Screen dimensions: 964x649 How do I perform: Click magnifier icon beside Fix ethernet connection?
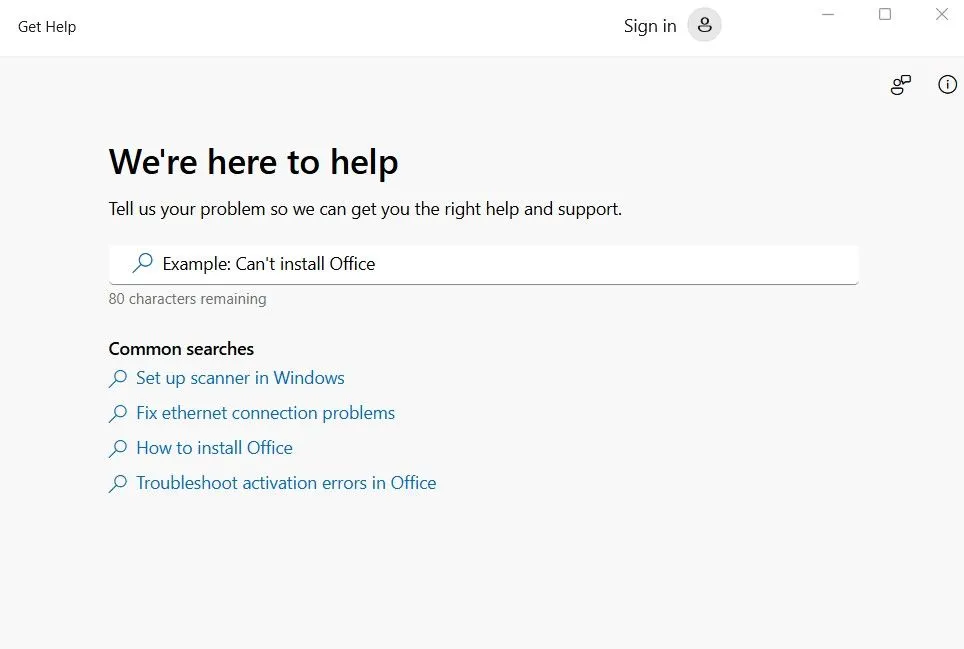(x=117, y=413)
